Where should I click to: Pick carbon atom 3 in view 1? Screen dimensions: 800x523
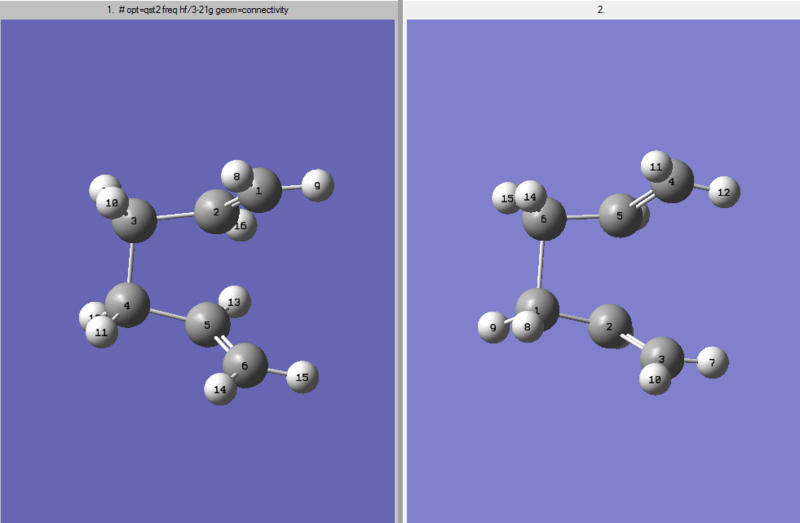(134, 220)
